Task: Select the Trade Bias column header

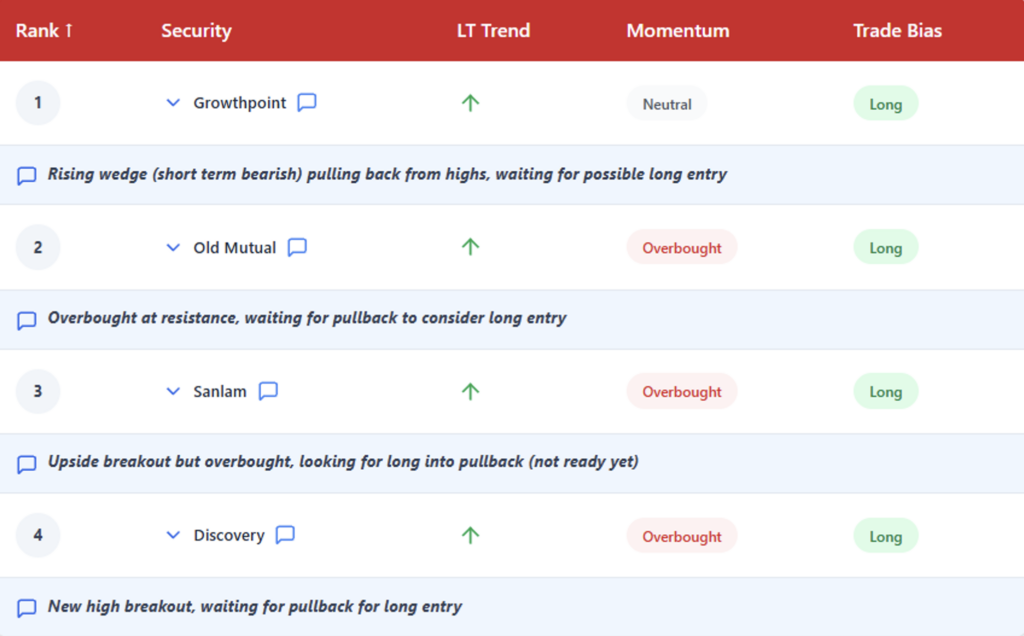Action: click(x=897, y=30)
